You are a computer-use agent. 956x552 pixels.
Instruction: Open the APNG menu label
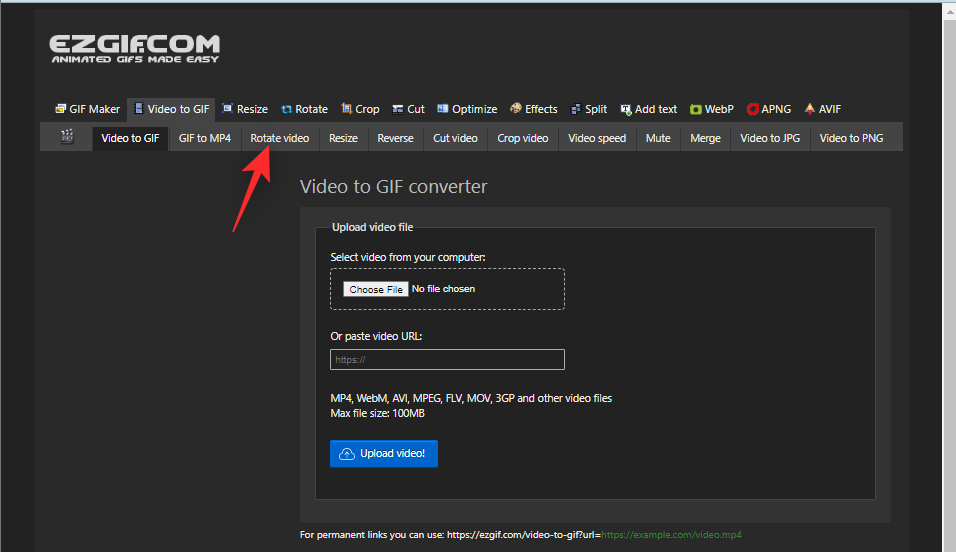776,109
